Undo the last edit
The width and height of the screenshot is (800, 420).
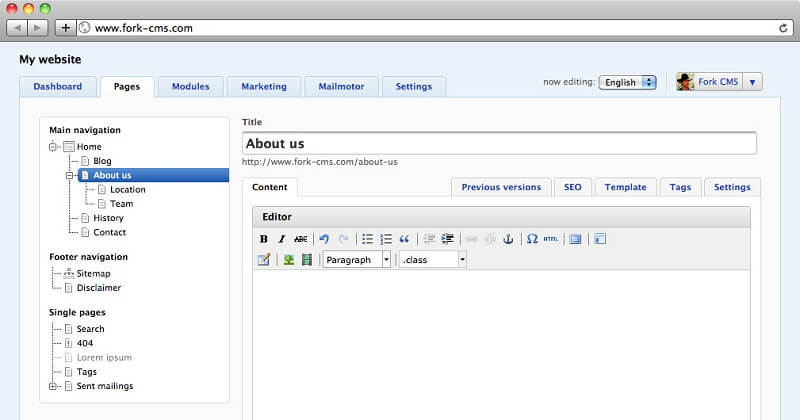click(324, 239)
